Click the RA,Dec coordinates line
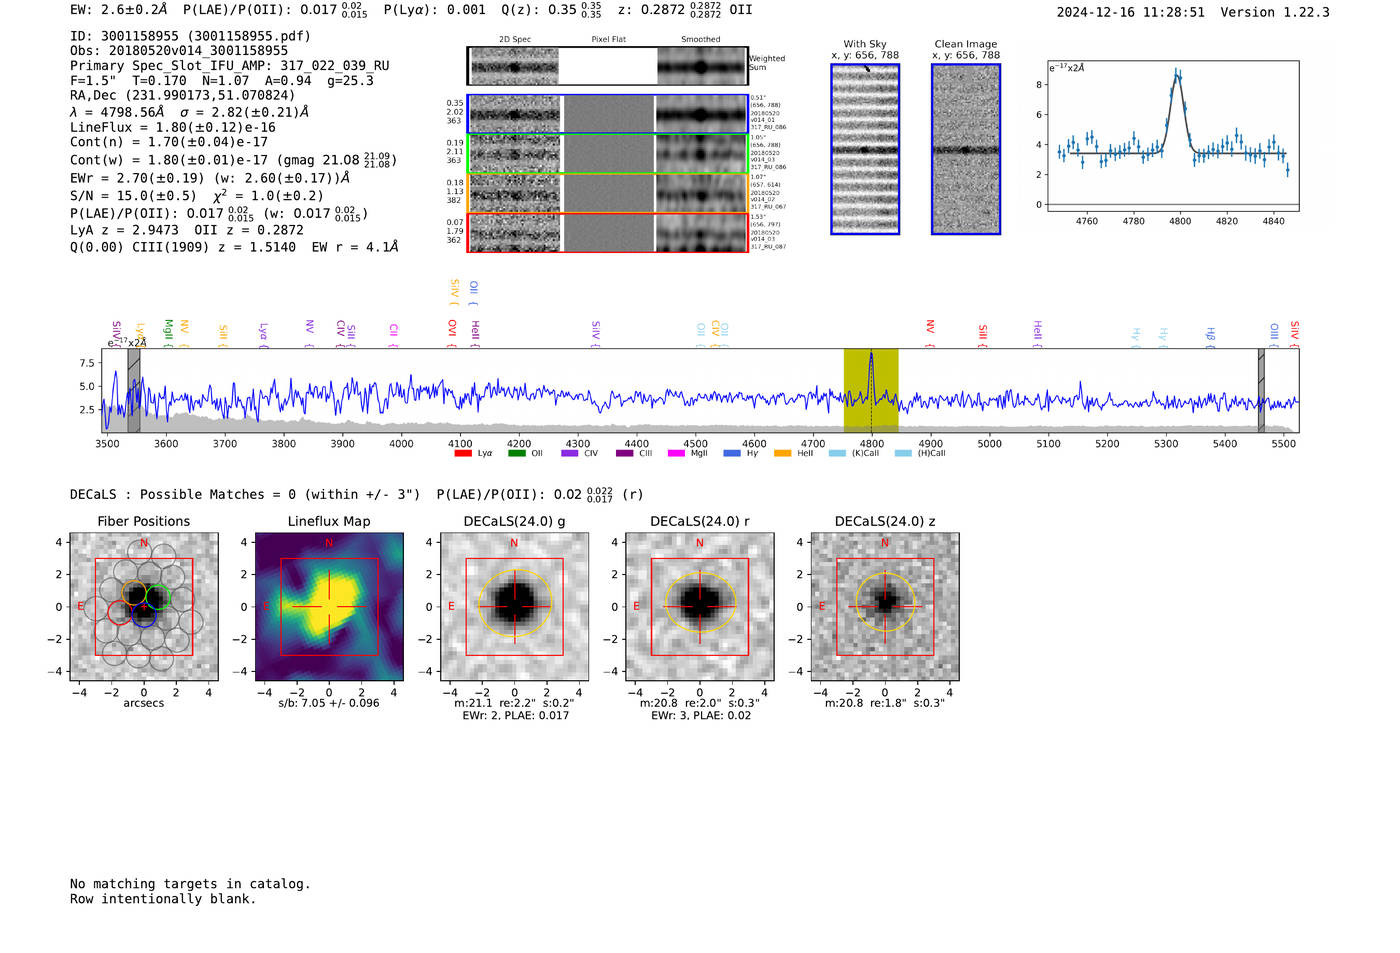This screenshot has height=953, width=1400. 183,96
